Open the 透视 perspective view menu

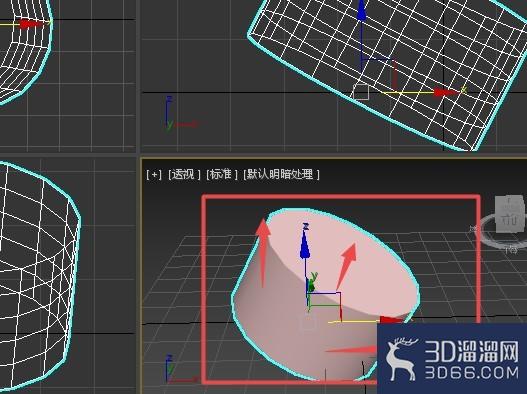click(x=184, y=174)
